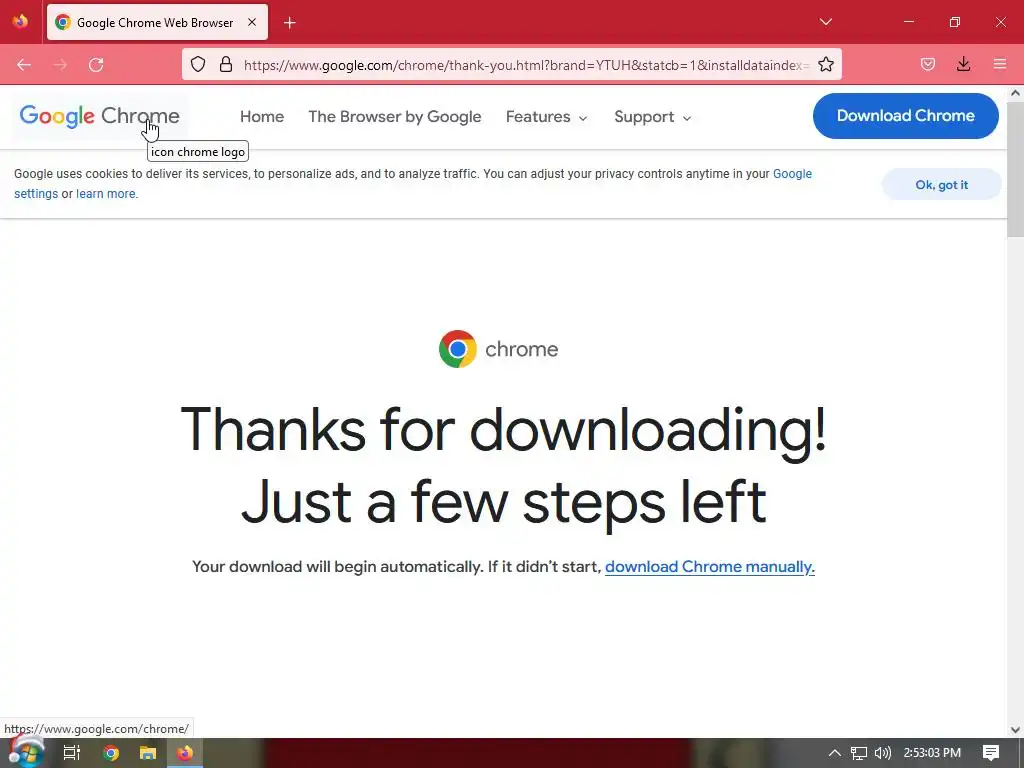Expand the Features dropdown menu
Screen dimensions: 1024x768
pyautogui.click(x=547, y=117)
